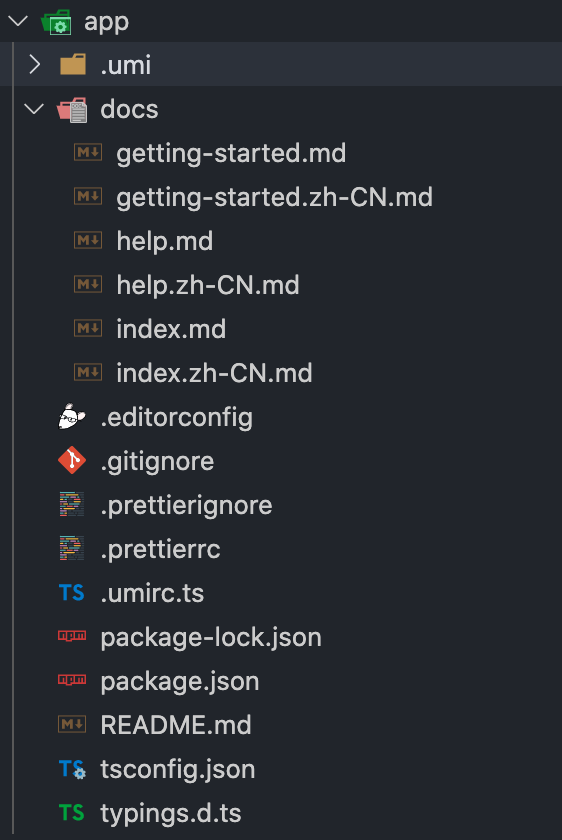Image resolution: width=562 pixels, height=840 pixels.
Task: Click the npm icon beside package.json
Action: click(72, 680)
